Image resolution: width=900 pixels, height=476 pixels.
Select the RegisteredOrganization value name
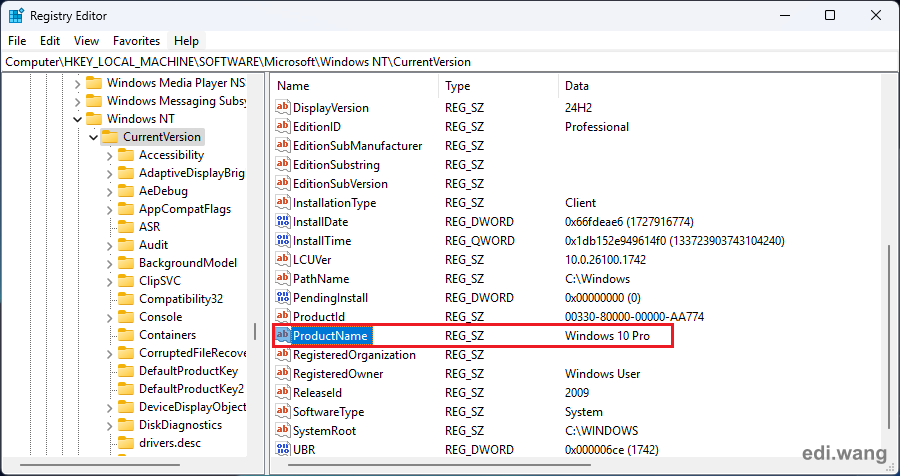point(354,354)
